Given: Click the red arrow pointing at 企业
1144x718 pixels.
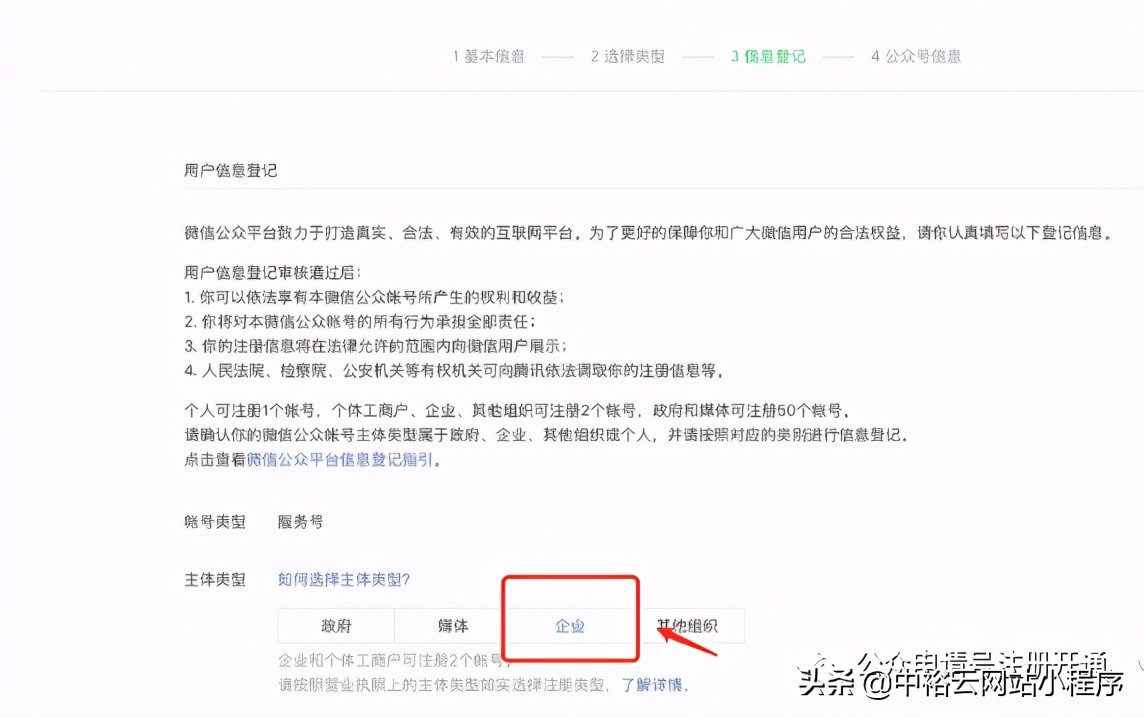Looking at the screenshot, I should coord(687,640).
